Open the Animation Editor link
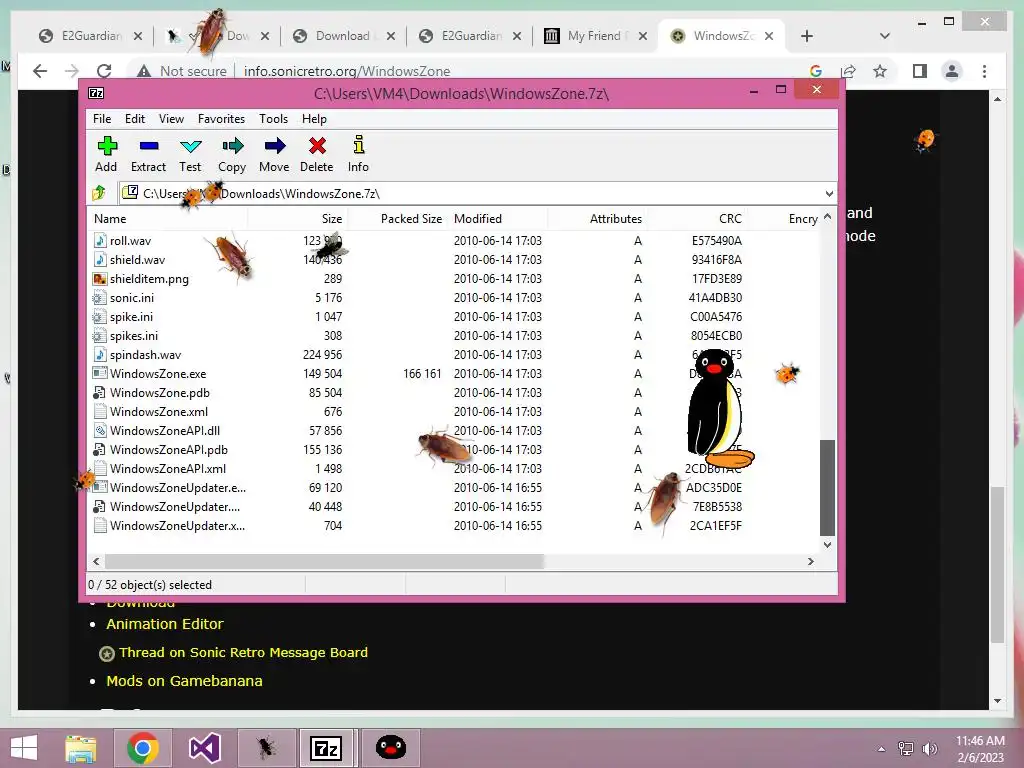This screenshot has width=1024, height=768. pos(165,624)
